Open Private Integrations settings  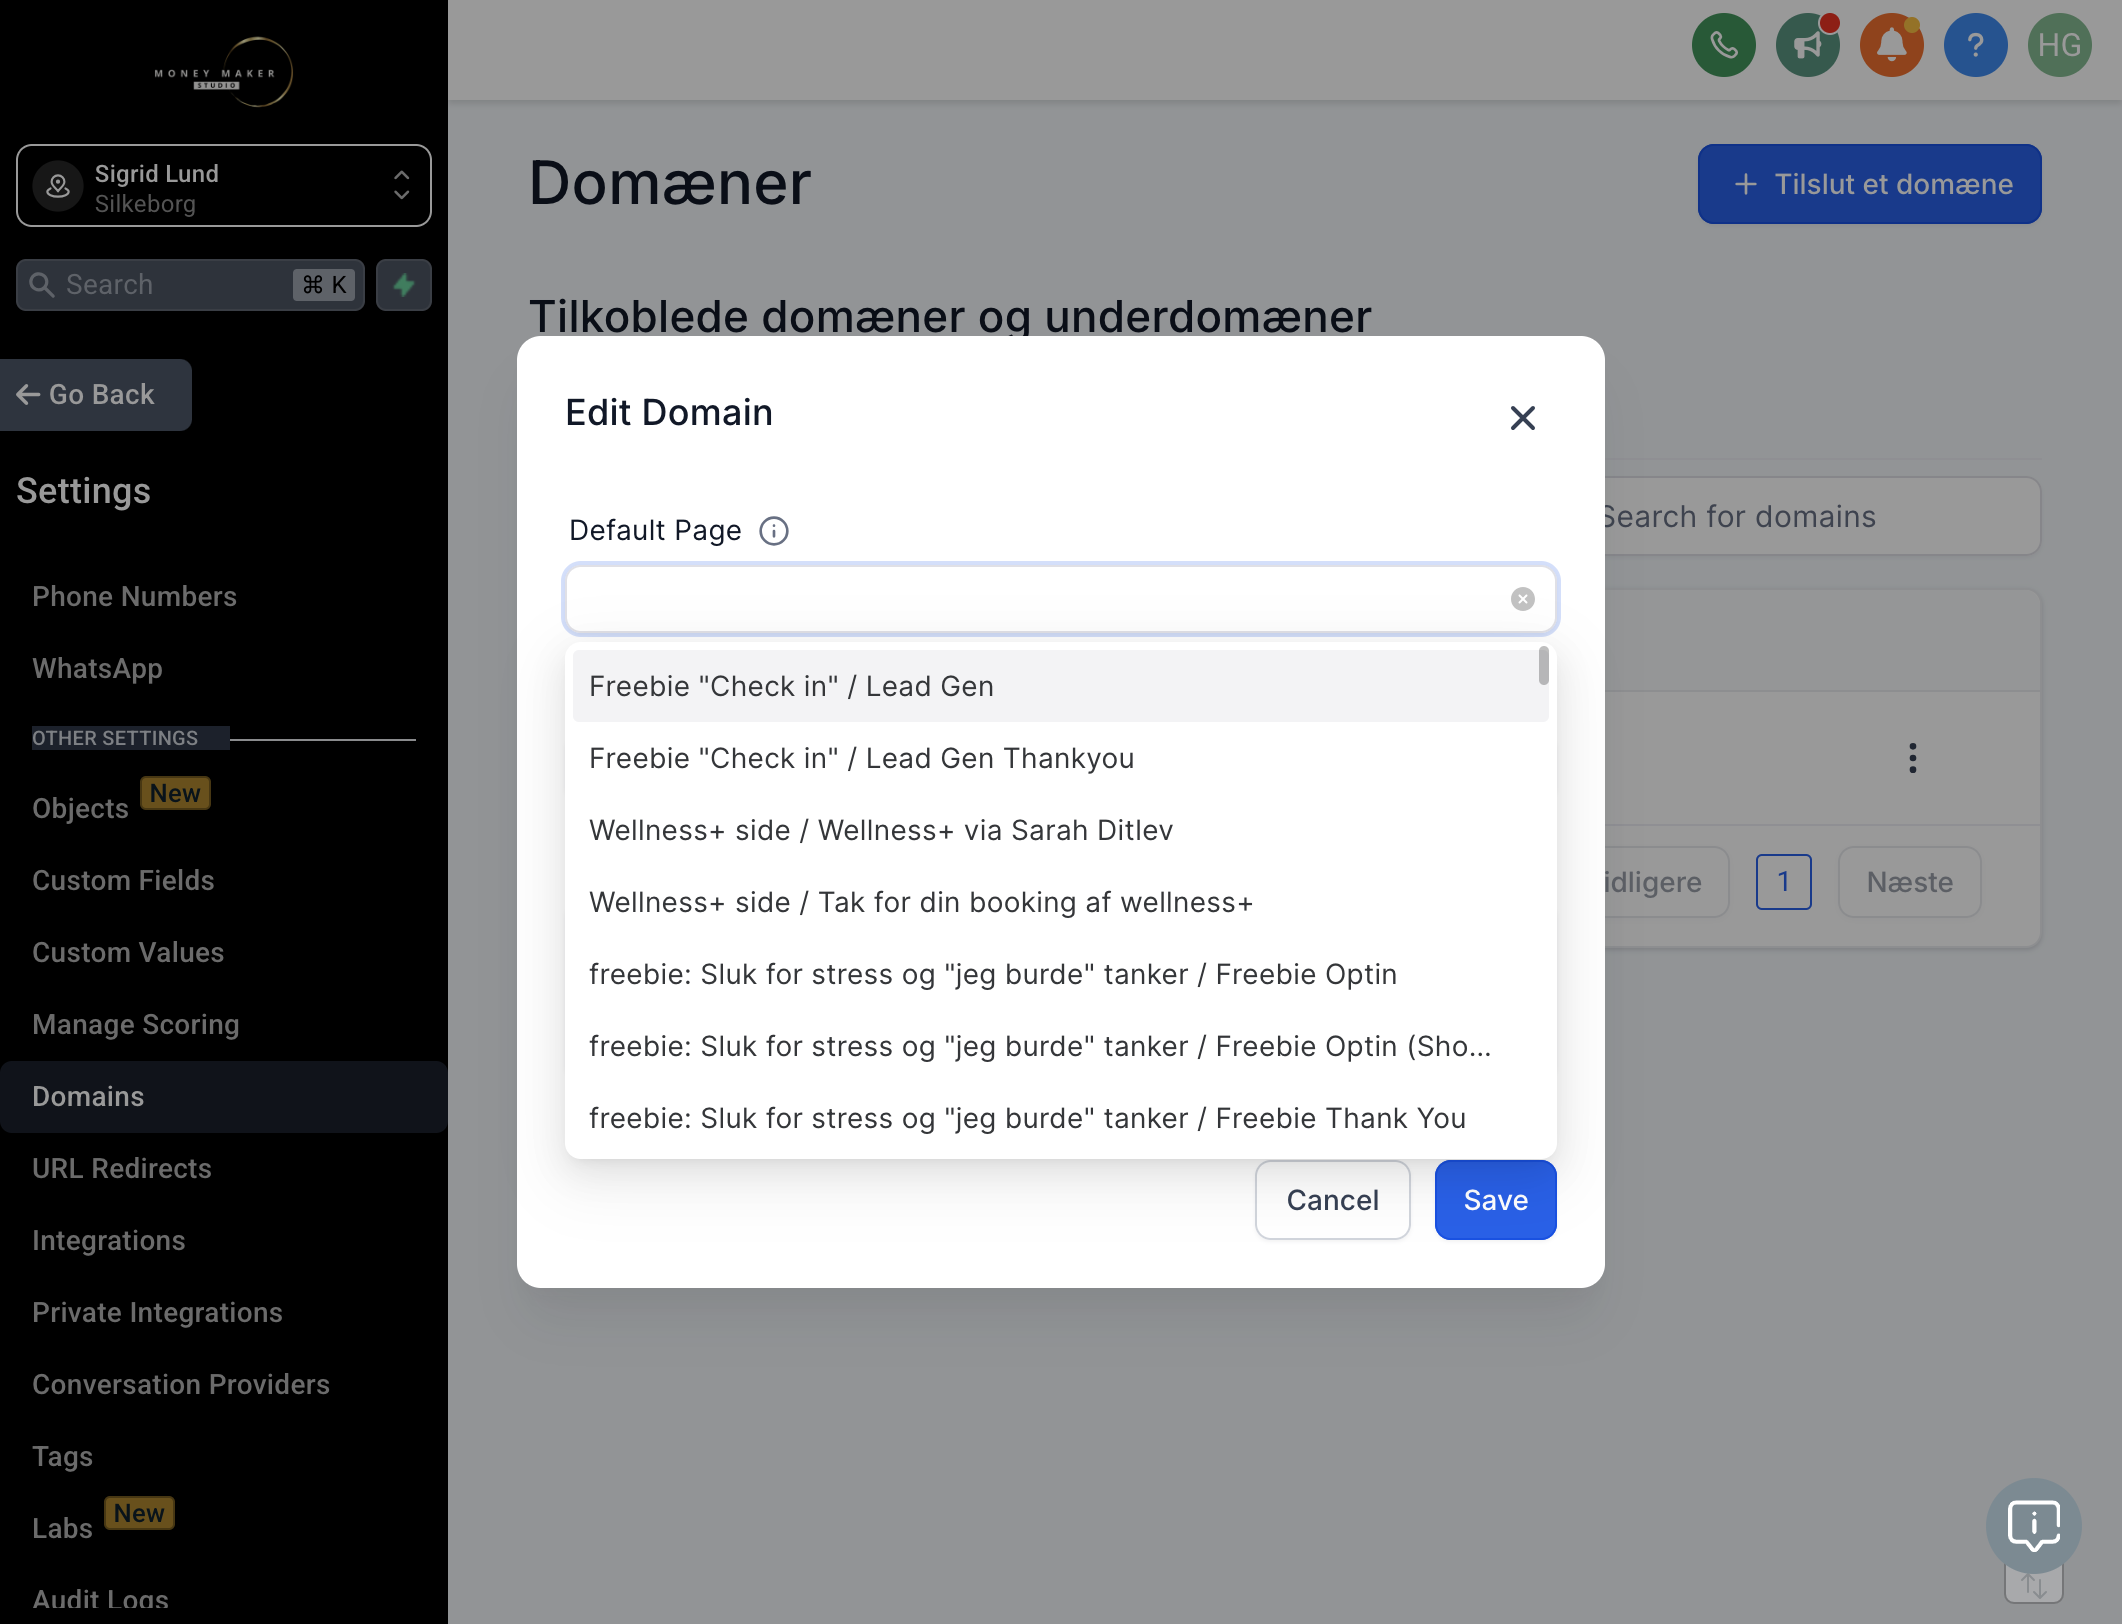157,1312
